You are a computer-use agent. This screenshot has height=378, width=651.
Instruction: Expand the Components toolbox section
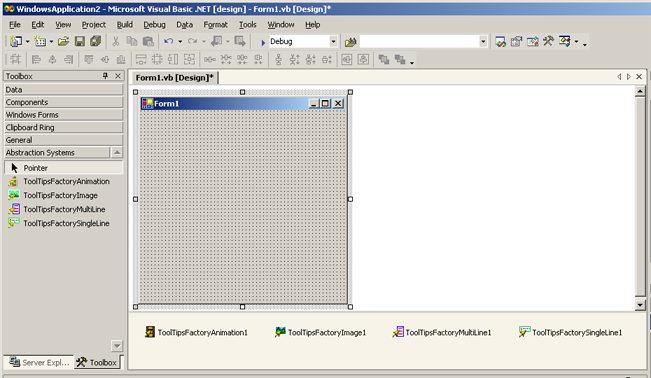click(64, 102)
